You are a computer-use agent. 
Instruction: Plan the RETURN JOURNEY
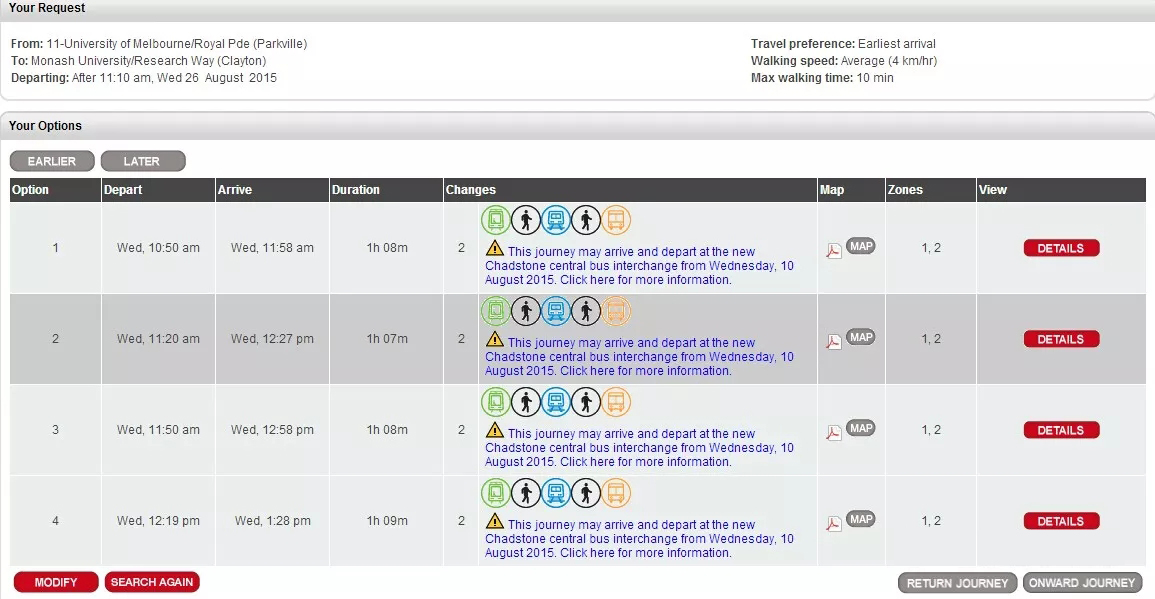point(957,583)
